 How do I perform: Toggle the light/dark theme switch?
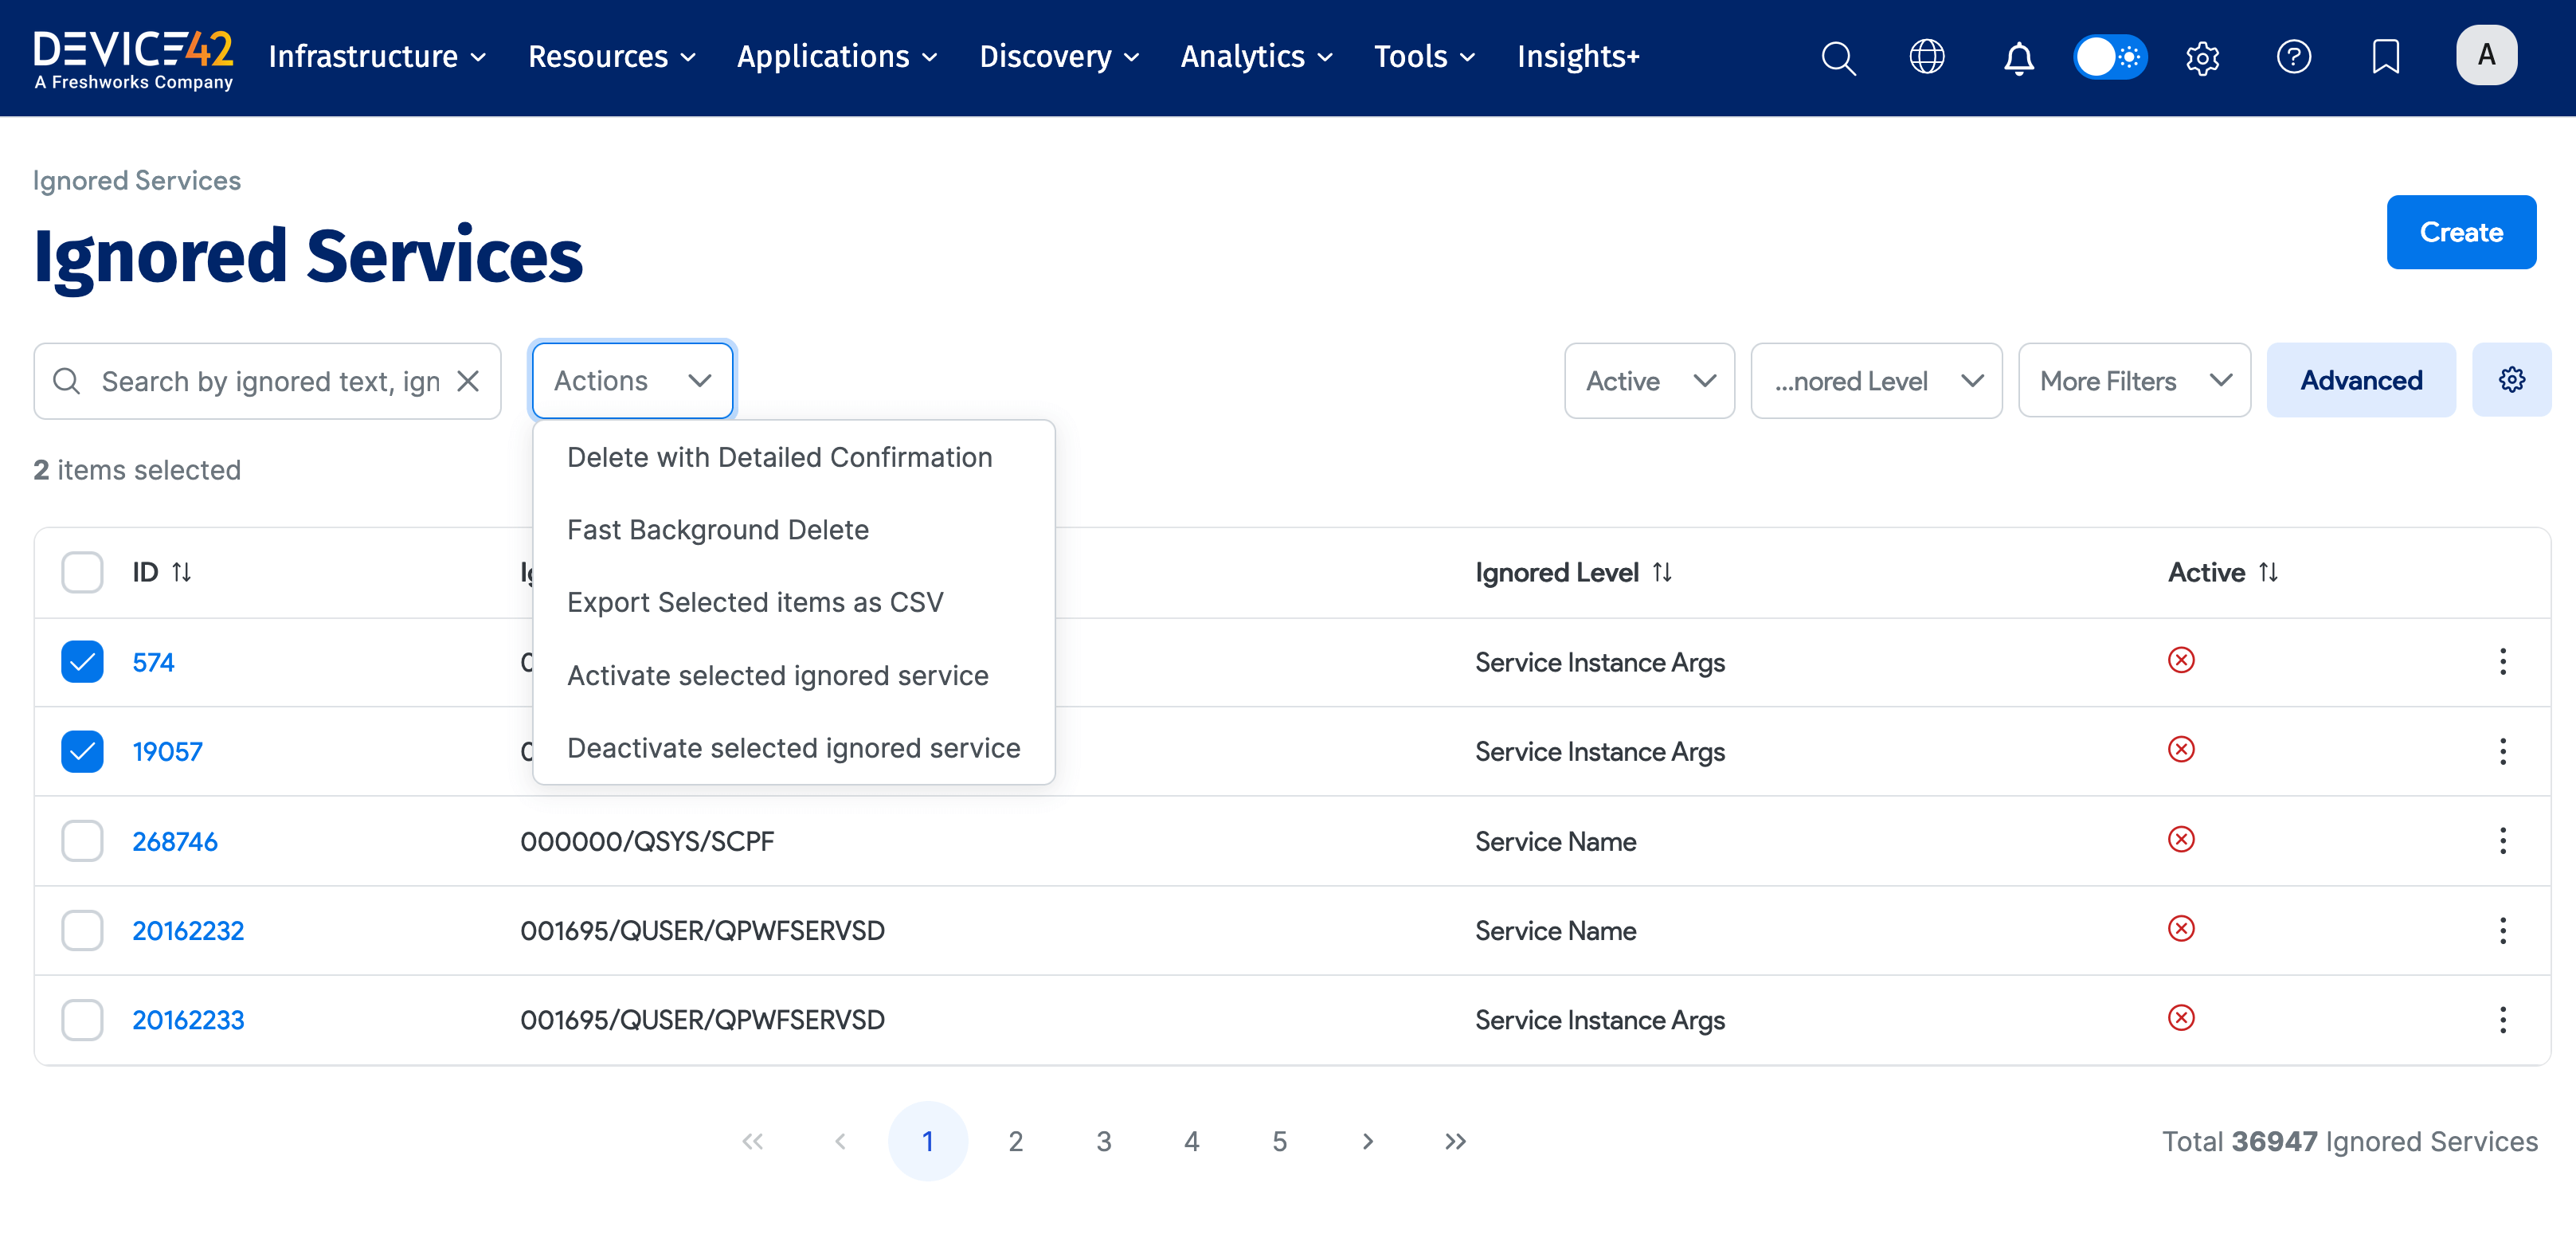pos(2109,57)
